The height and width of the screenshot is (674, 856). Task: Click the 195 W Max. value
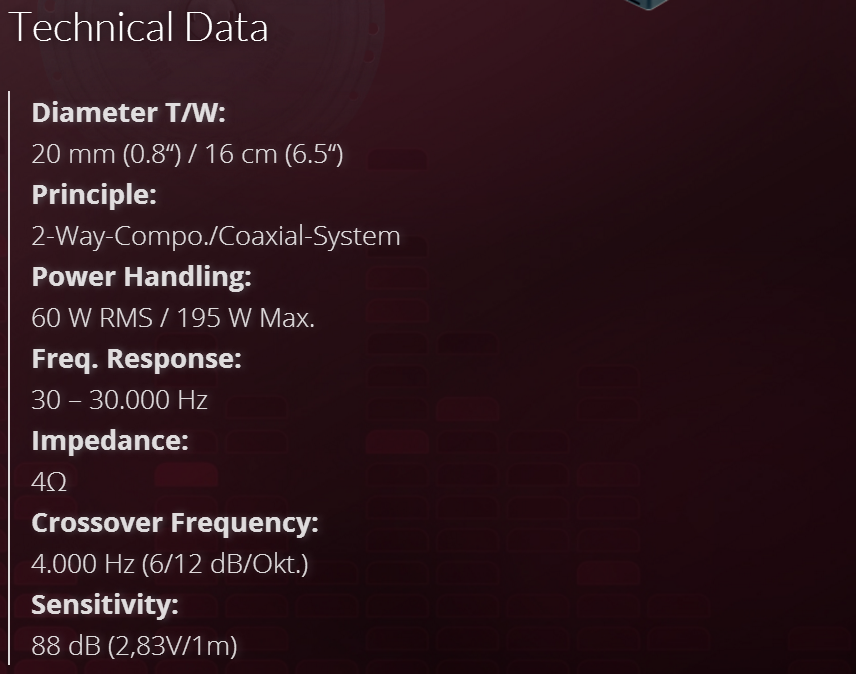[246, 319]
